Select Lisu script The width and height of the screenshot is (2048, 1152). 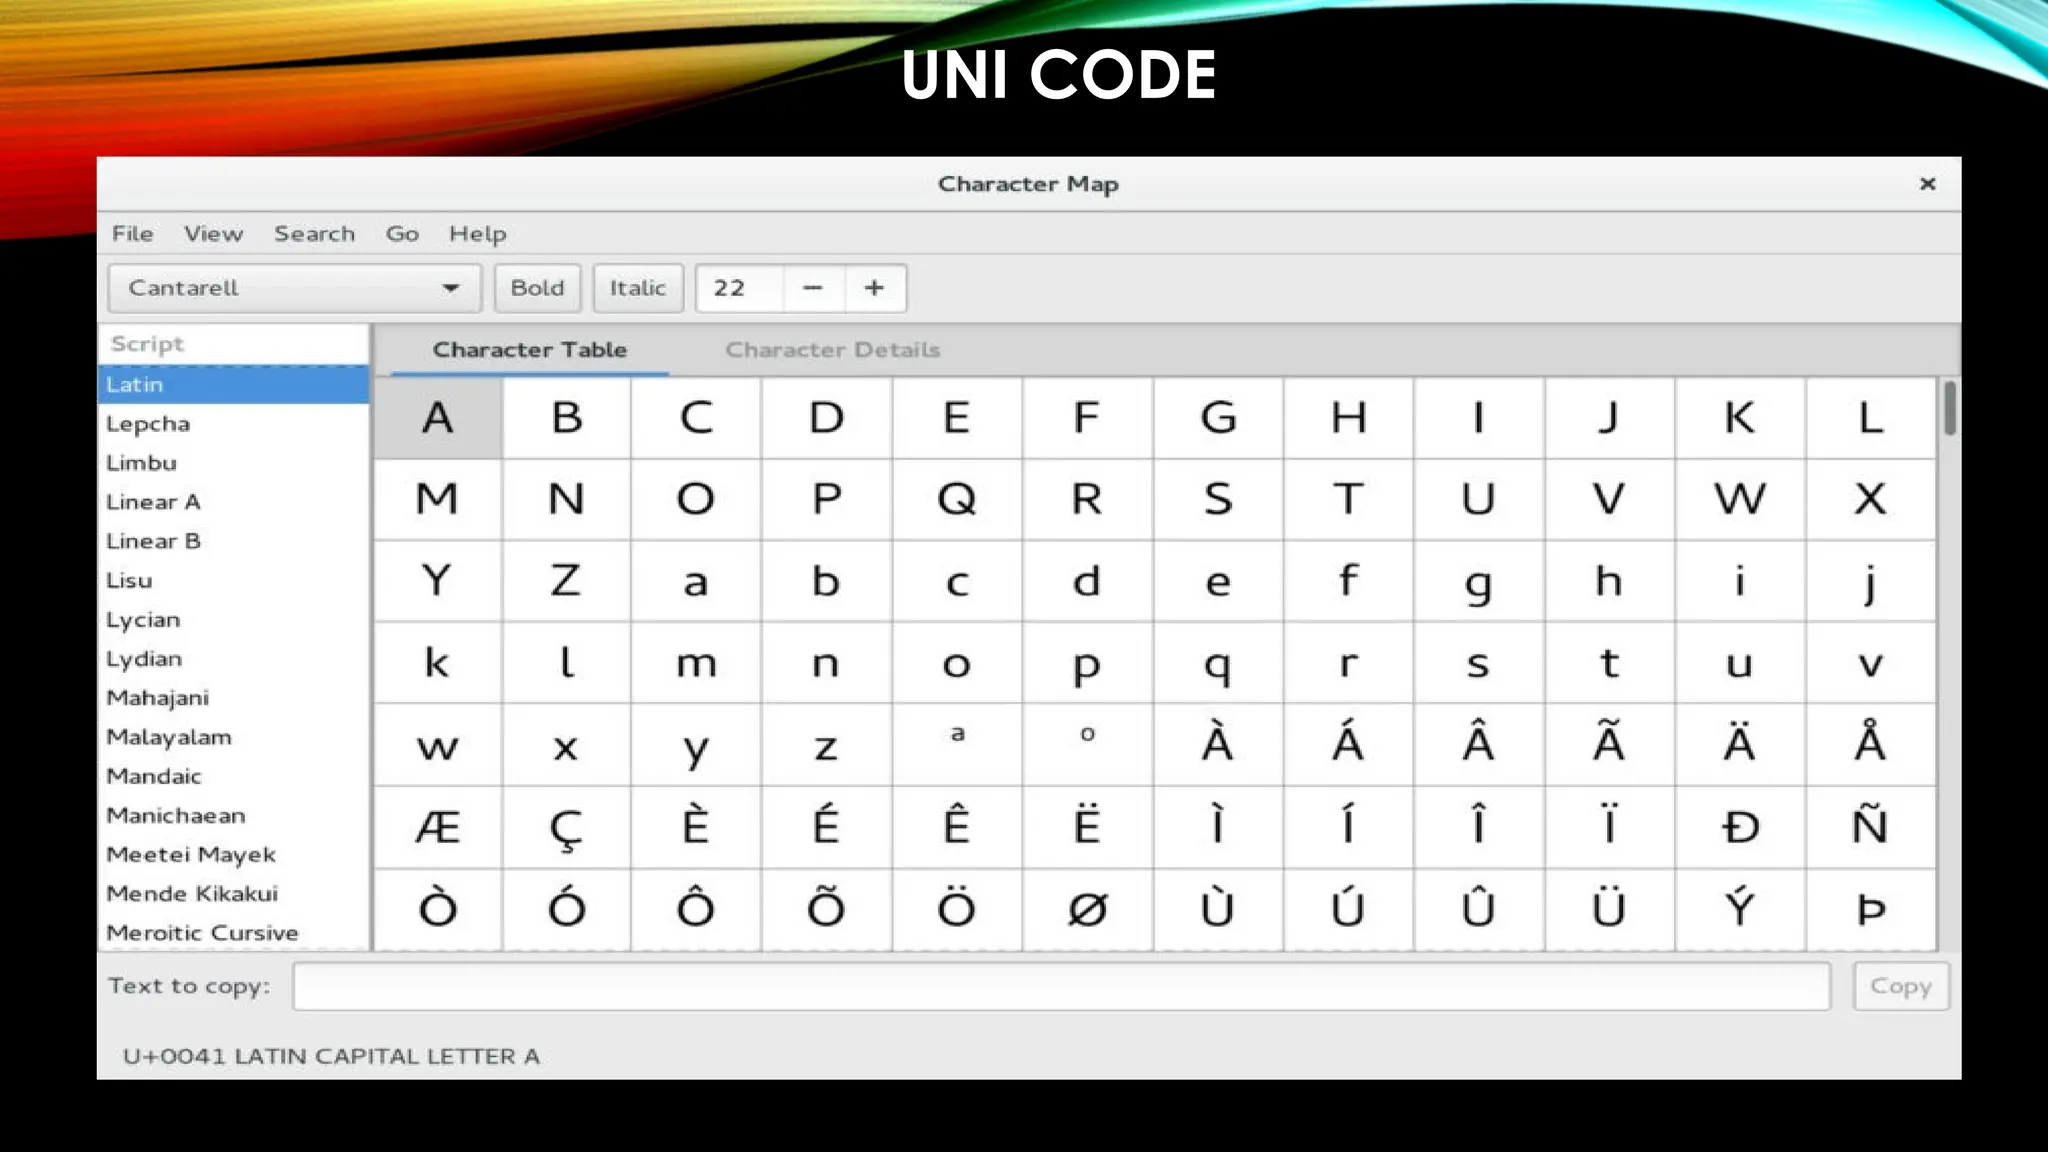click(x=234, y=581)
